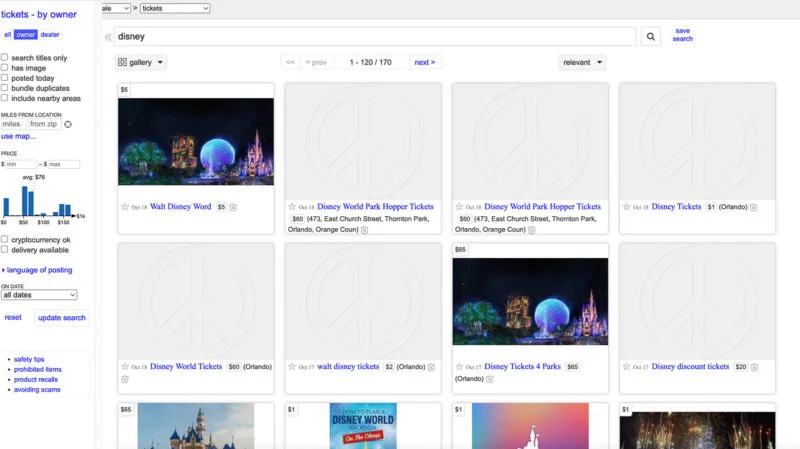Open the $1 fireworks castle thumbnail
Viewport: 800px width, 449px height.
tap(697, 431)
